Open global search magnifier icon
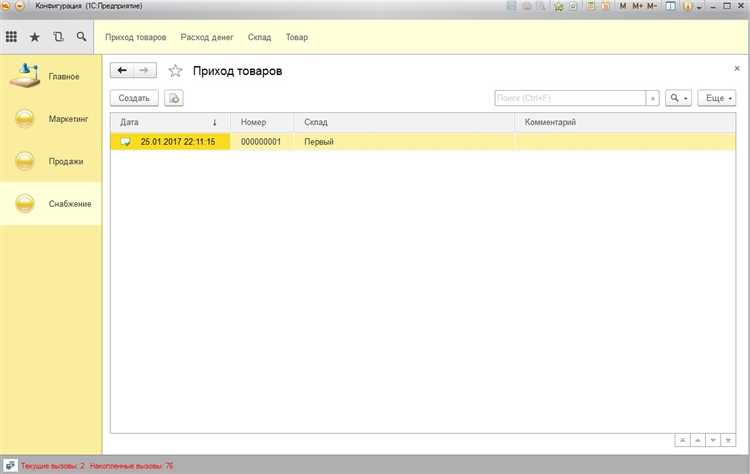The height and width of the screenshot is (474, 750). (x=81, y=36)
